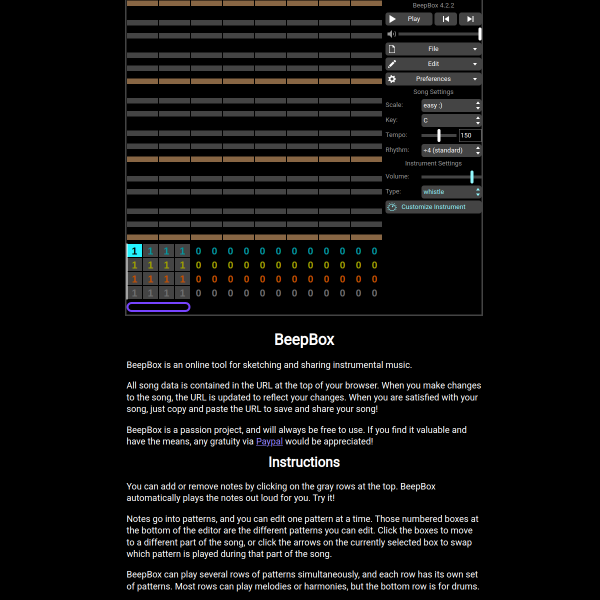Screen dimensions: 600x600
Task: Open the Rhythm dropdown
Action: [x=451, y=150]
